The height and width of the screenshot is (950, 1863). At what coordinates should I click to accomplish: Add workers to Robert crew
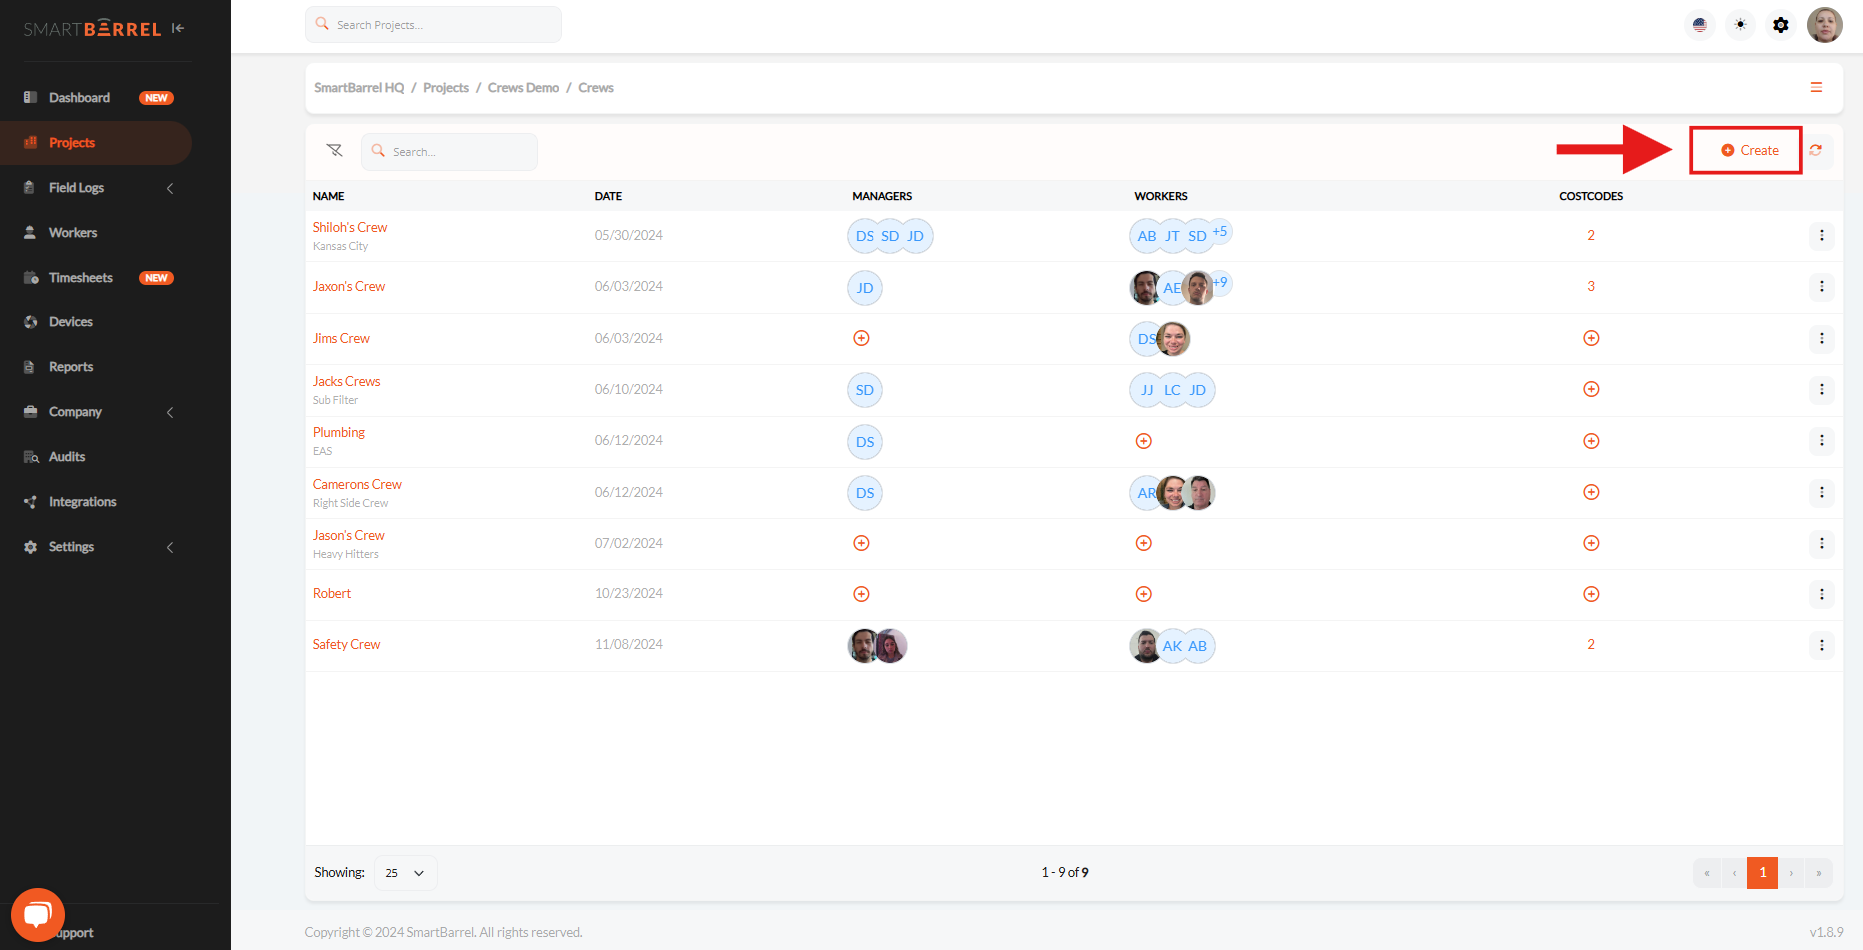click(1144, 594)
